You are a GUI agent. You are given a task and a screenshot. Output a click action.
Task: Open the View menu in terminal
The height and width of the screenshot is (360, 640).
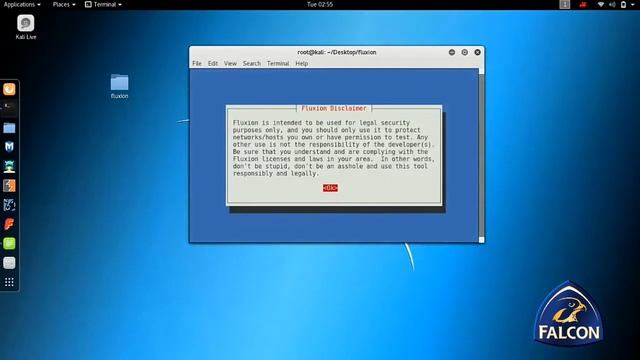[230, 63]
